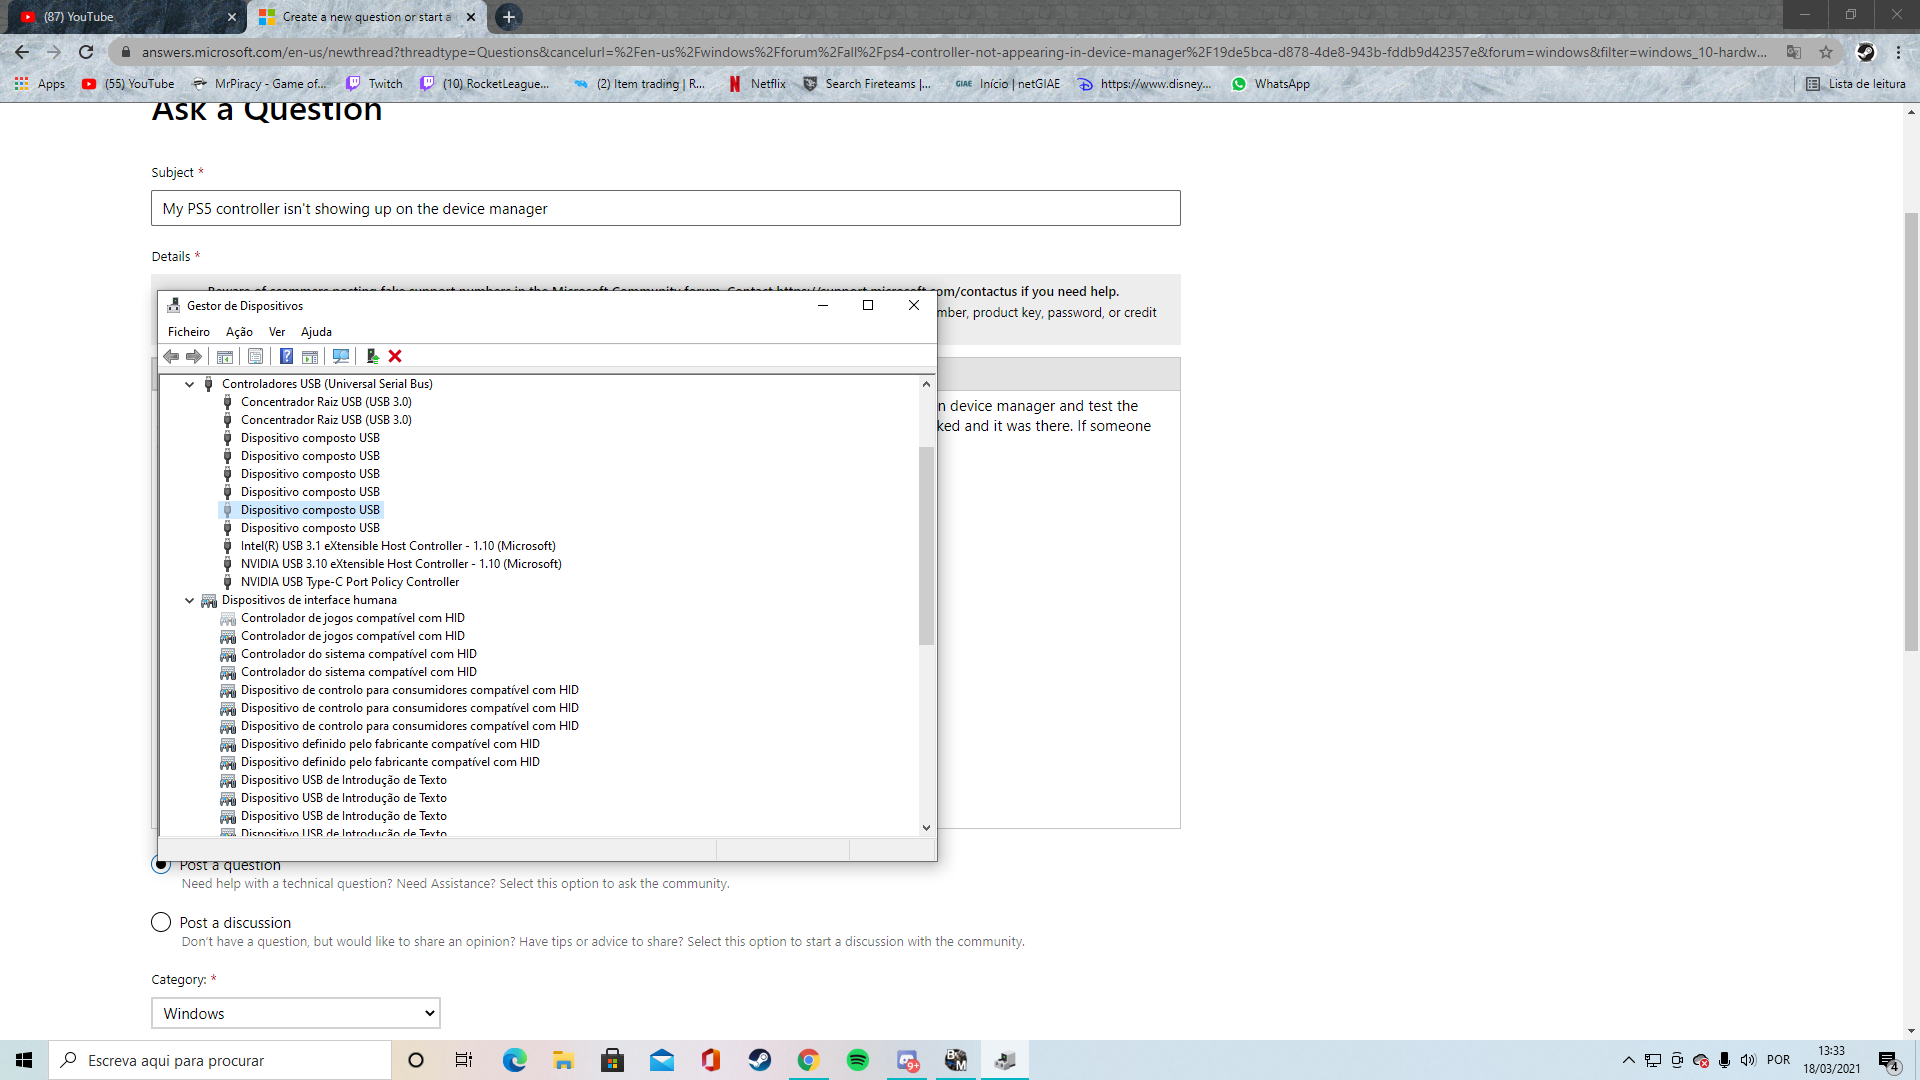Open Spotify from the taskbar
This screenshot has height=1080, width=1920.
(858, 1059)
